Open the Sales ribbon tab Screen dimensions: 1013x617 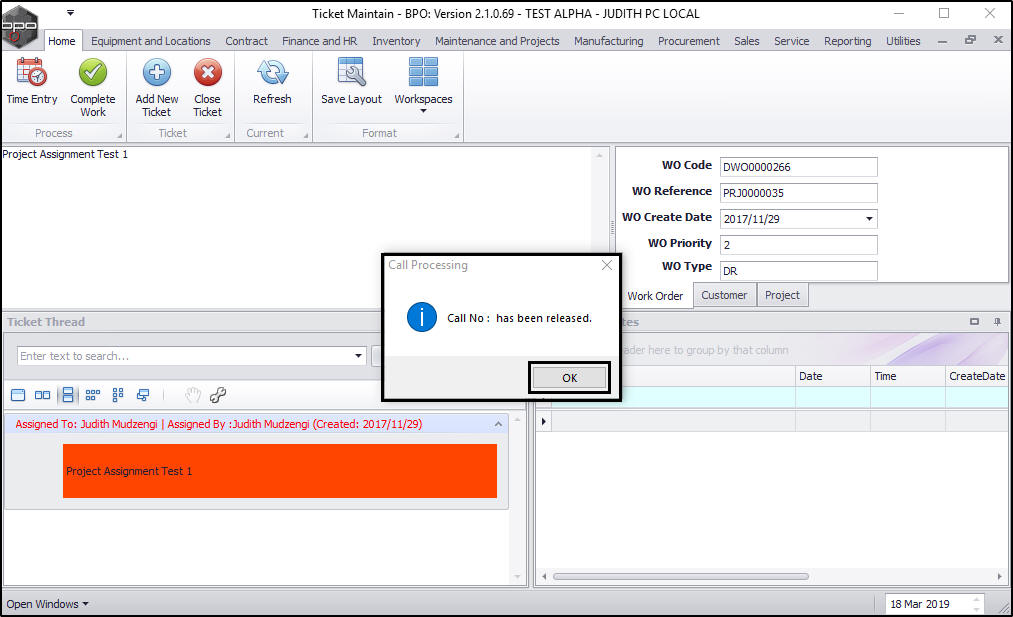[746, 41]
